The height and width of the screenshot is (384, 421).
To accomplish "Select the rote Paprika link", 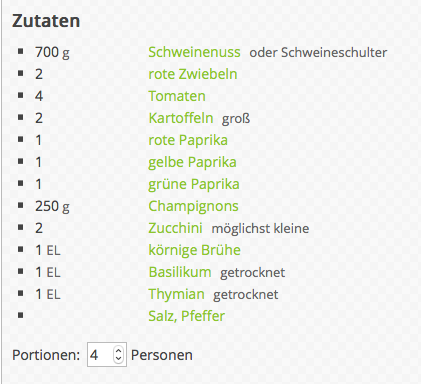I will tap(188, 140).
